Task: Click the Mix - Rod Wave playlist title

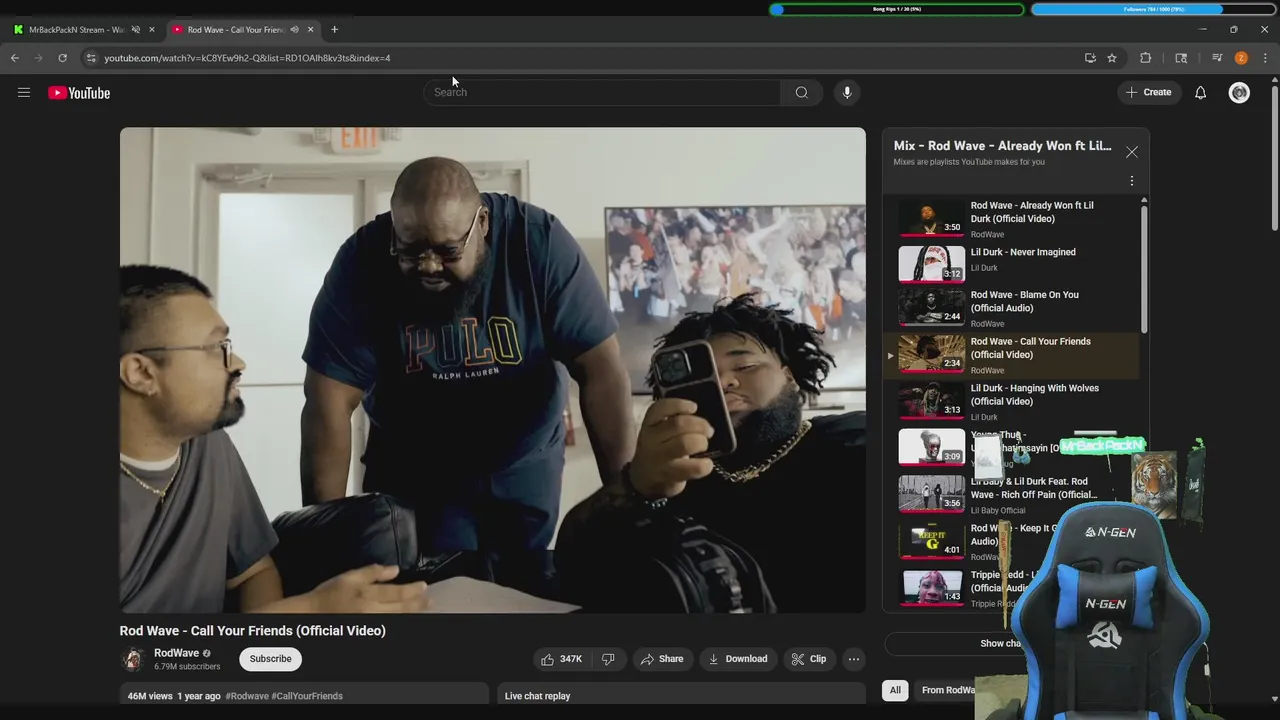Action: click(1002, 146)
